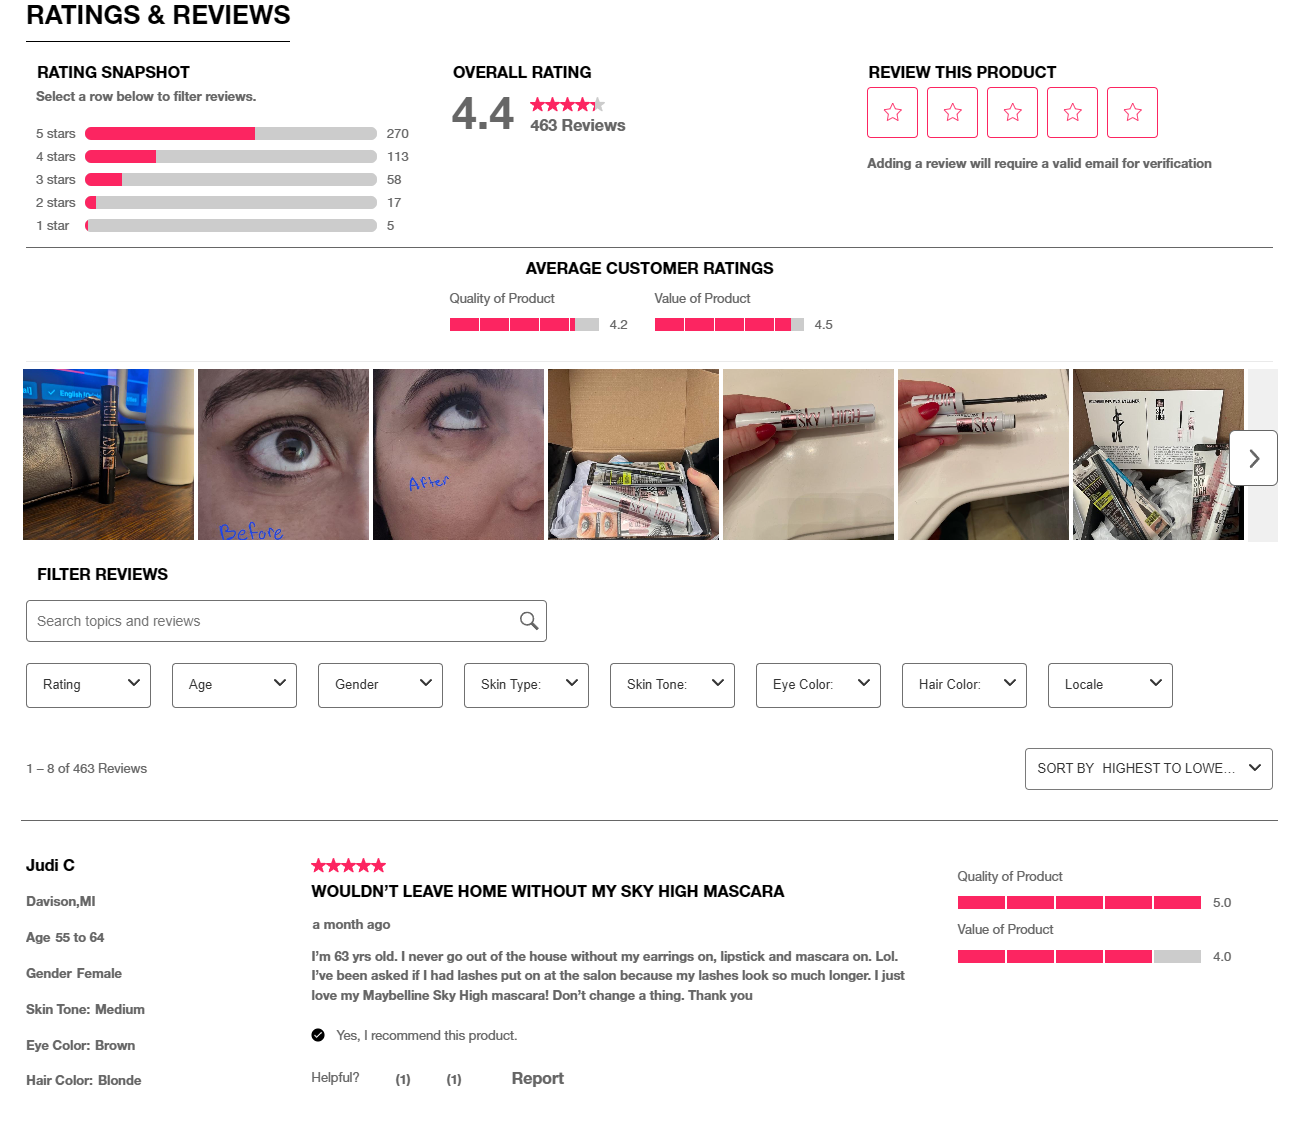
Task: Filter reviews by the 1 star row
Action: (222, 225)
